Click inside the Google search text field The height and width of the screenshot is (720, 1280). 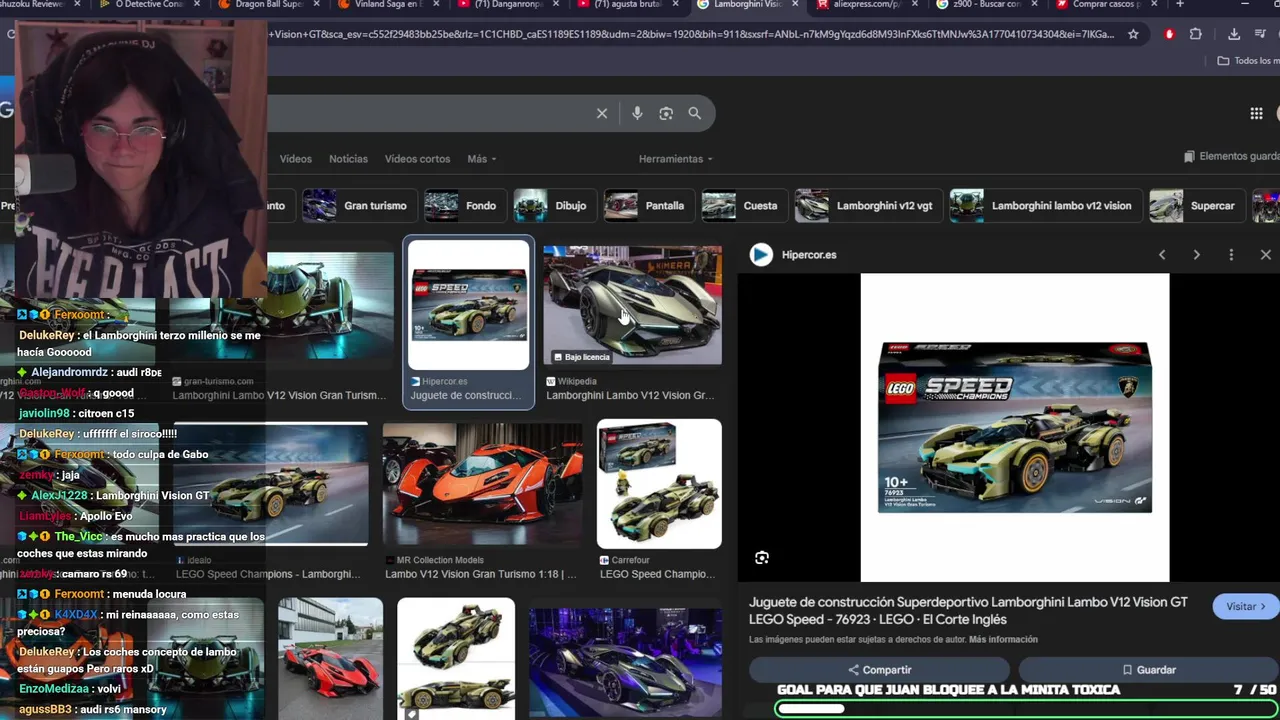[x=430, y=113]
